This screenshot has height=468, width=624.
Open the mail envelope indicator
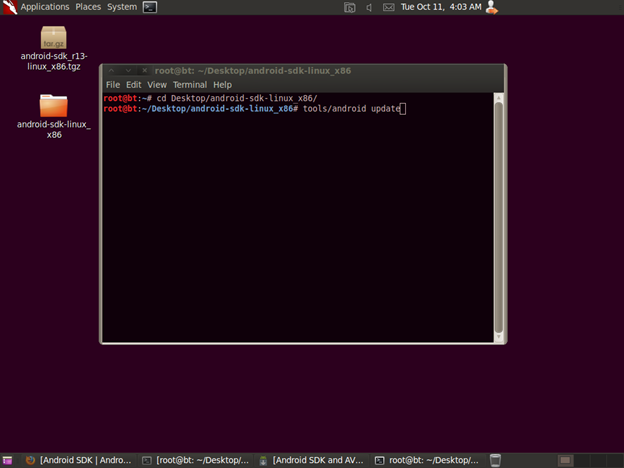[388, 7]
